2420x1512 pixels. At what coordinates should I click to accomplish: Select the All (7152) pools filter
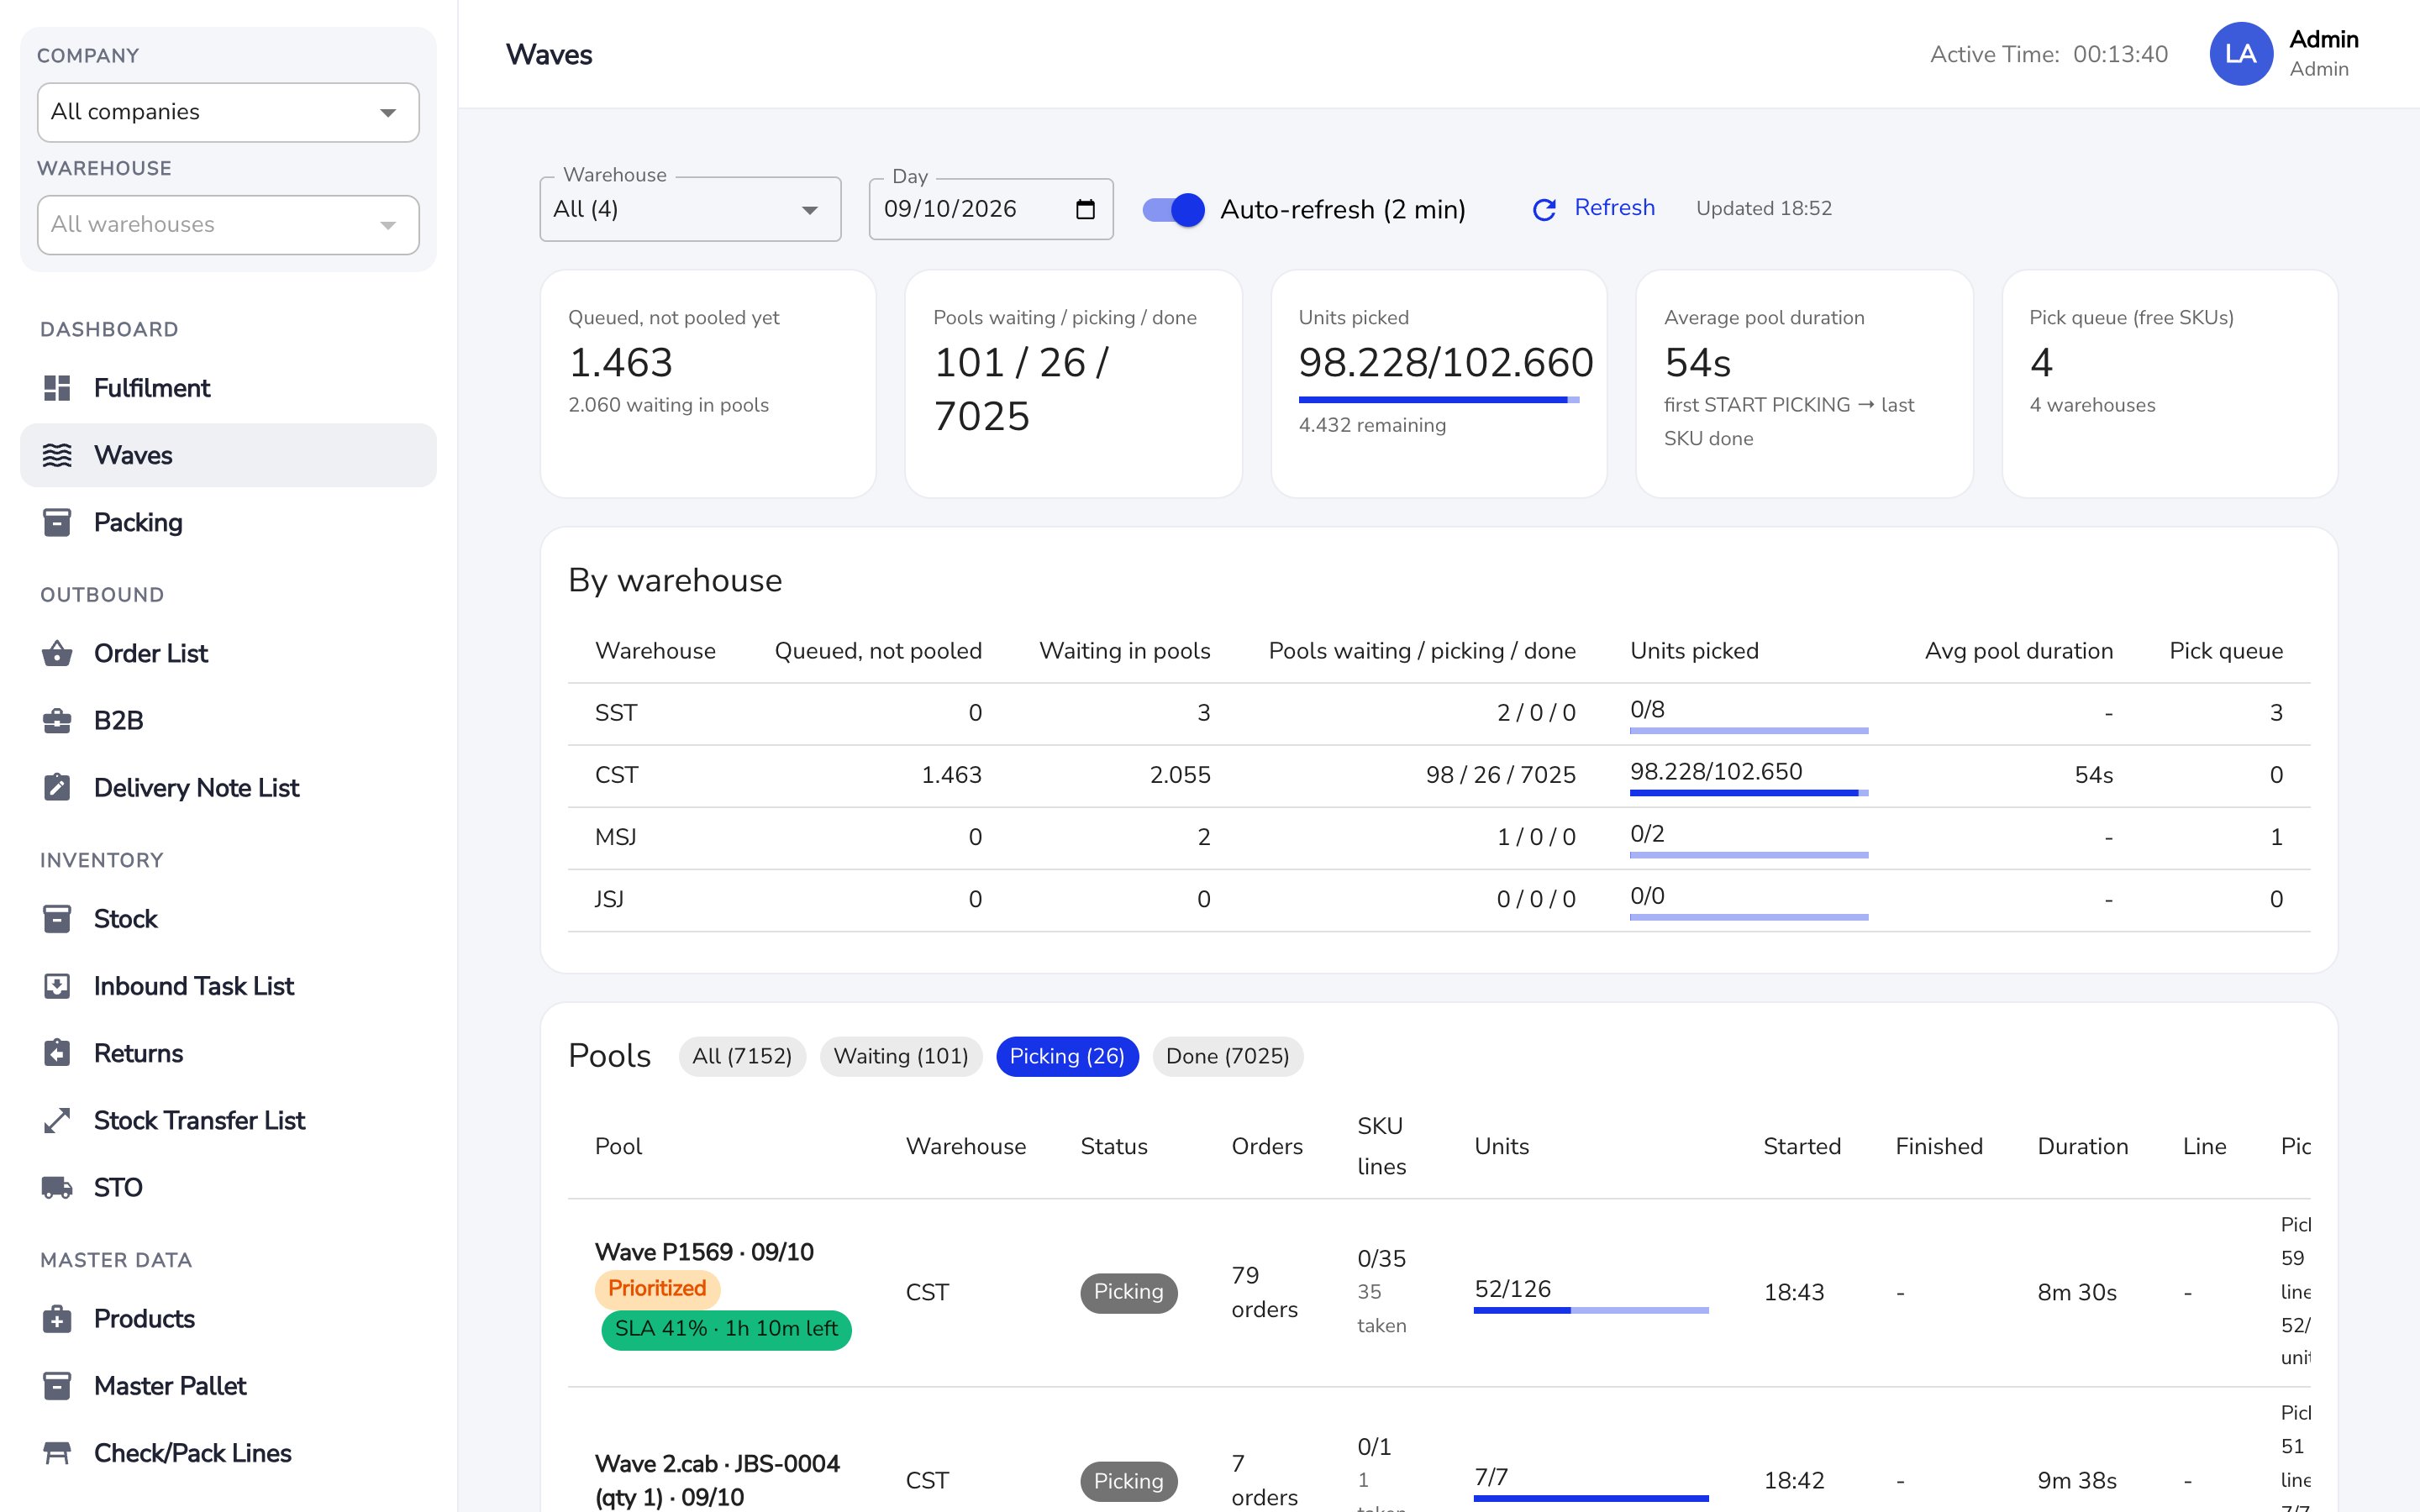click(x=742, y=1056)
